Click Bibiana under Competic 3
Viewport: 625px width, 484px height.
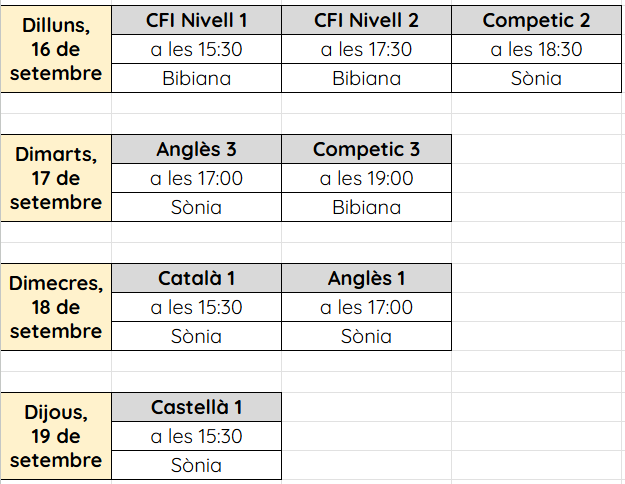366,207
